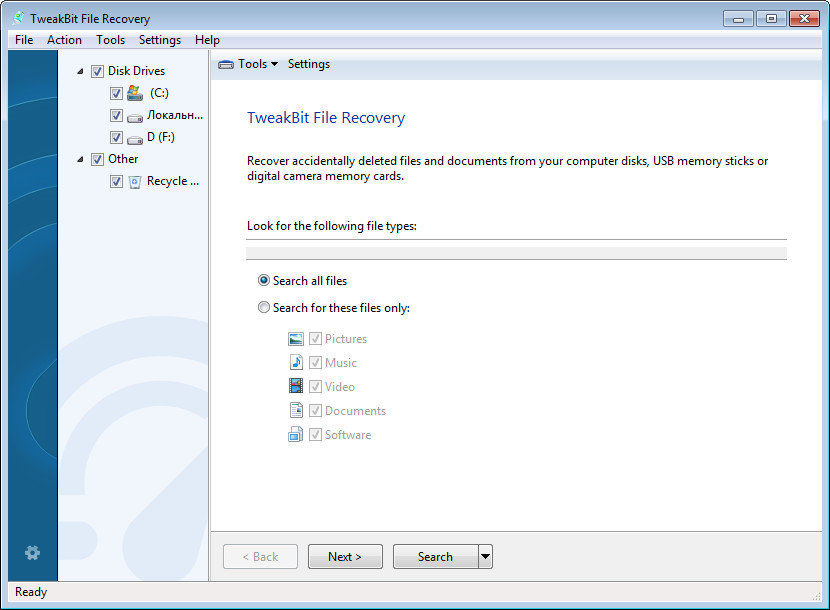Click the Documents file type icon

click(x=296, y=410)
